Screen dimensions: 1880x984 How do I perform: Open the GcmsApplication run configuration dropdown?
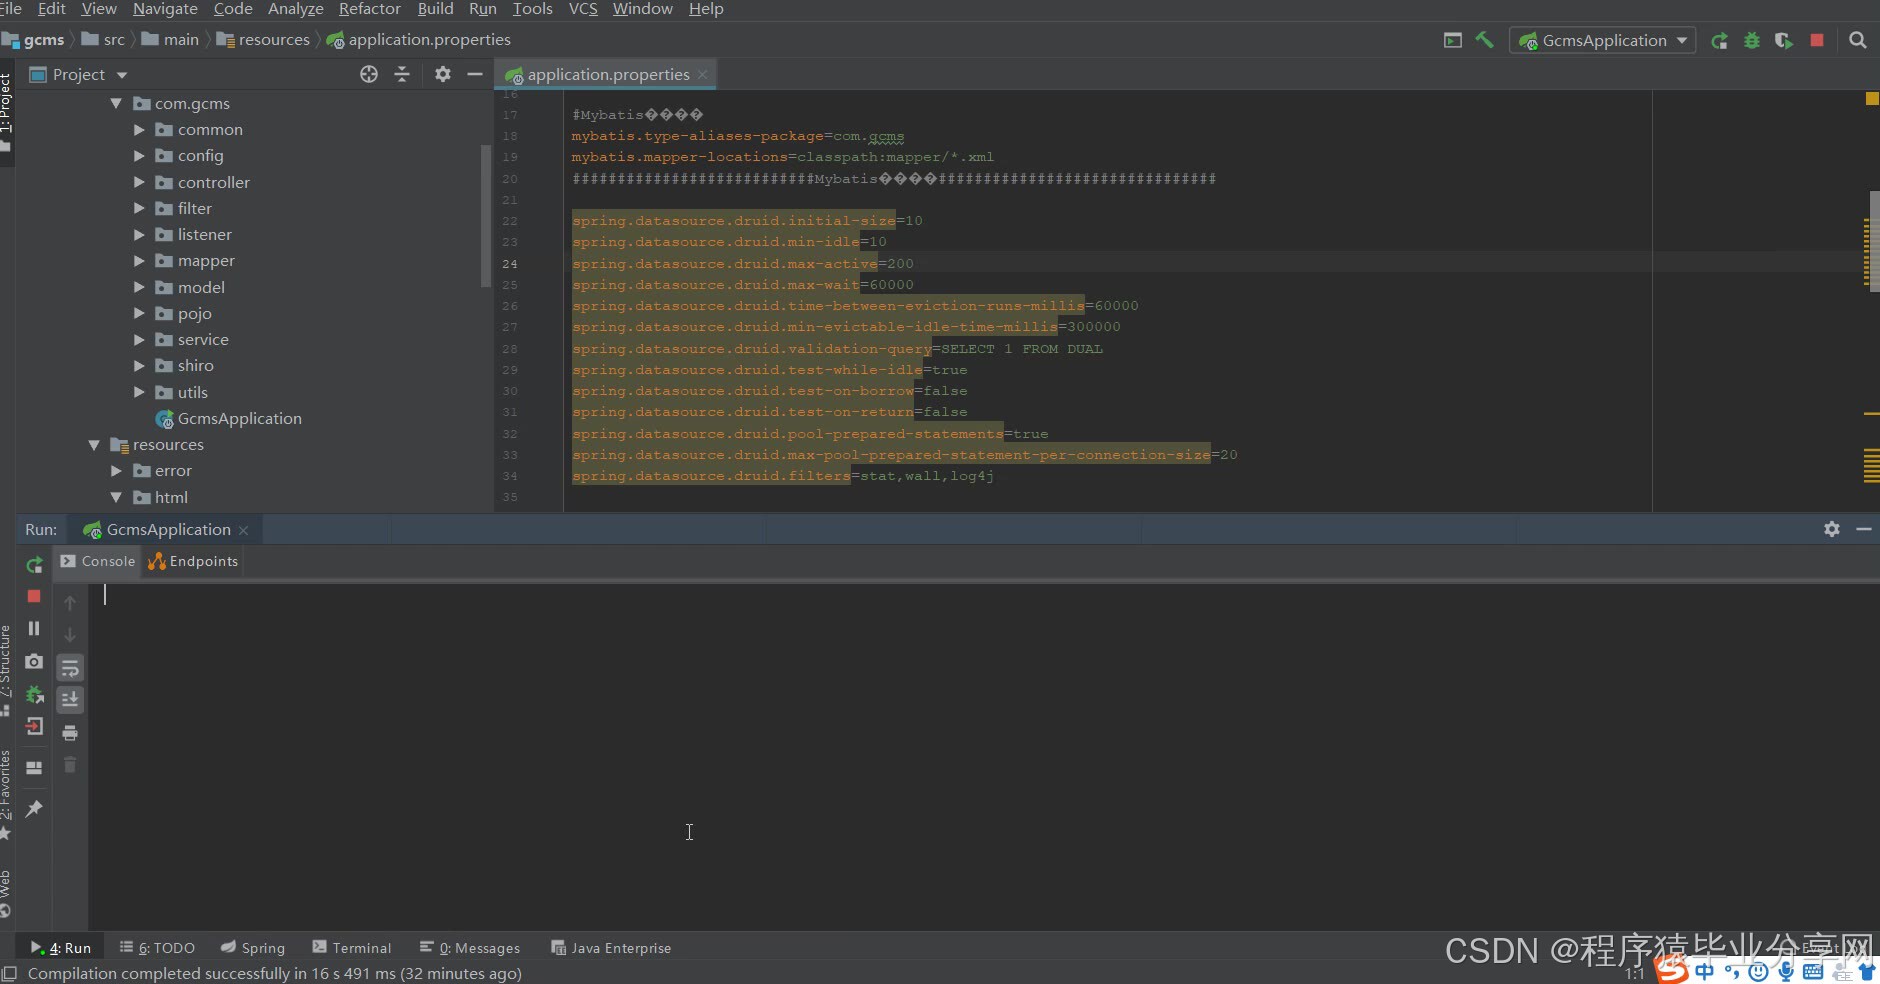click(x=1602, y=41)
